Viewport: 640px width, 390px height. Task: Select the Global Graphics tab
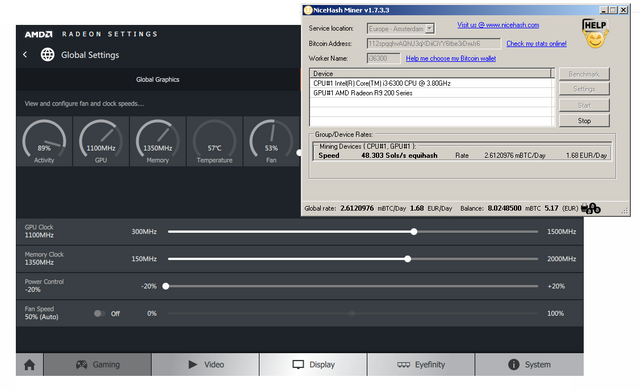[x=158, y=80]
